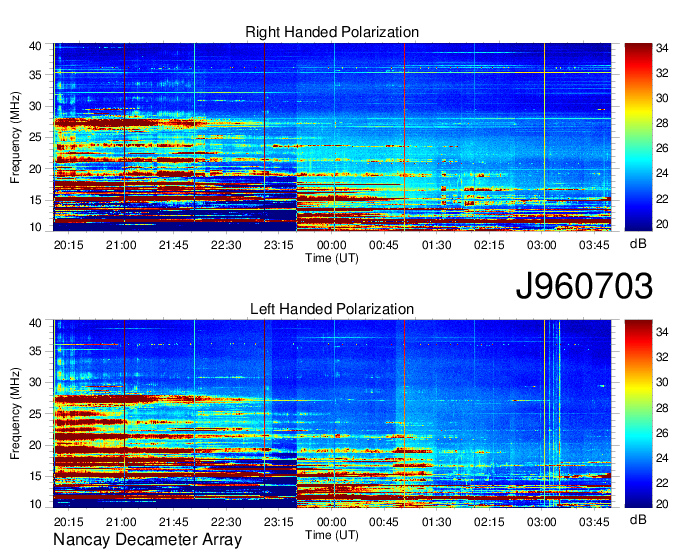
Task: Click the 20:15 time tick of the lower plot
Action: point(69,522)
